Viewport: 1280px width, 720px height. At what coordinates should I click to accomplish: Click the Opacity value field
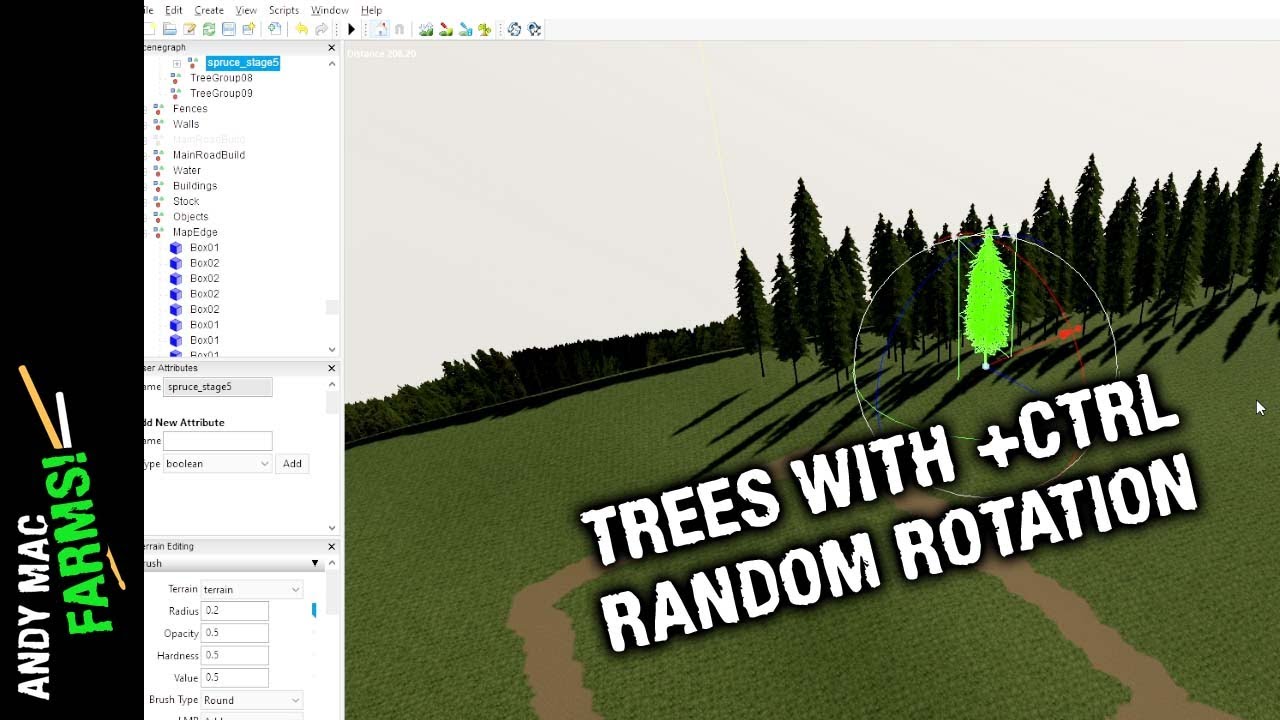tap(235, 633)
